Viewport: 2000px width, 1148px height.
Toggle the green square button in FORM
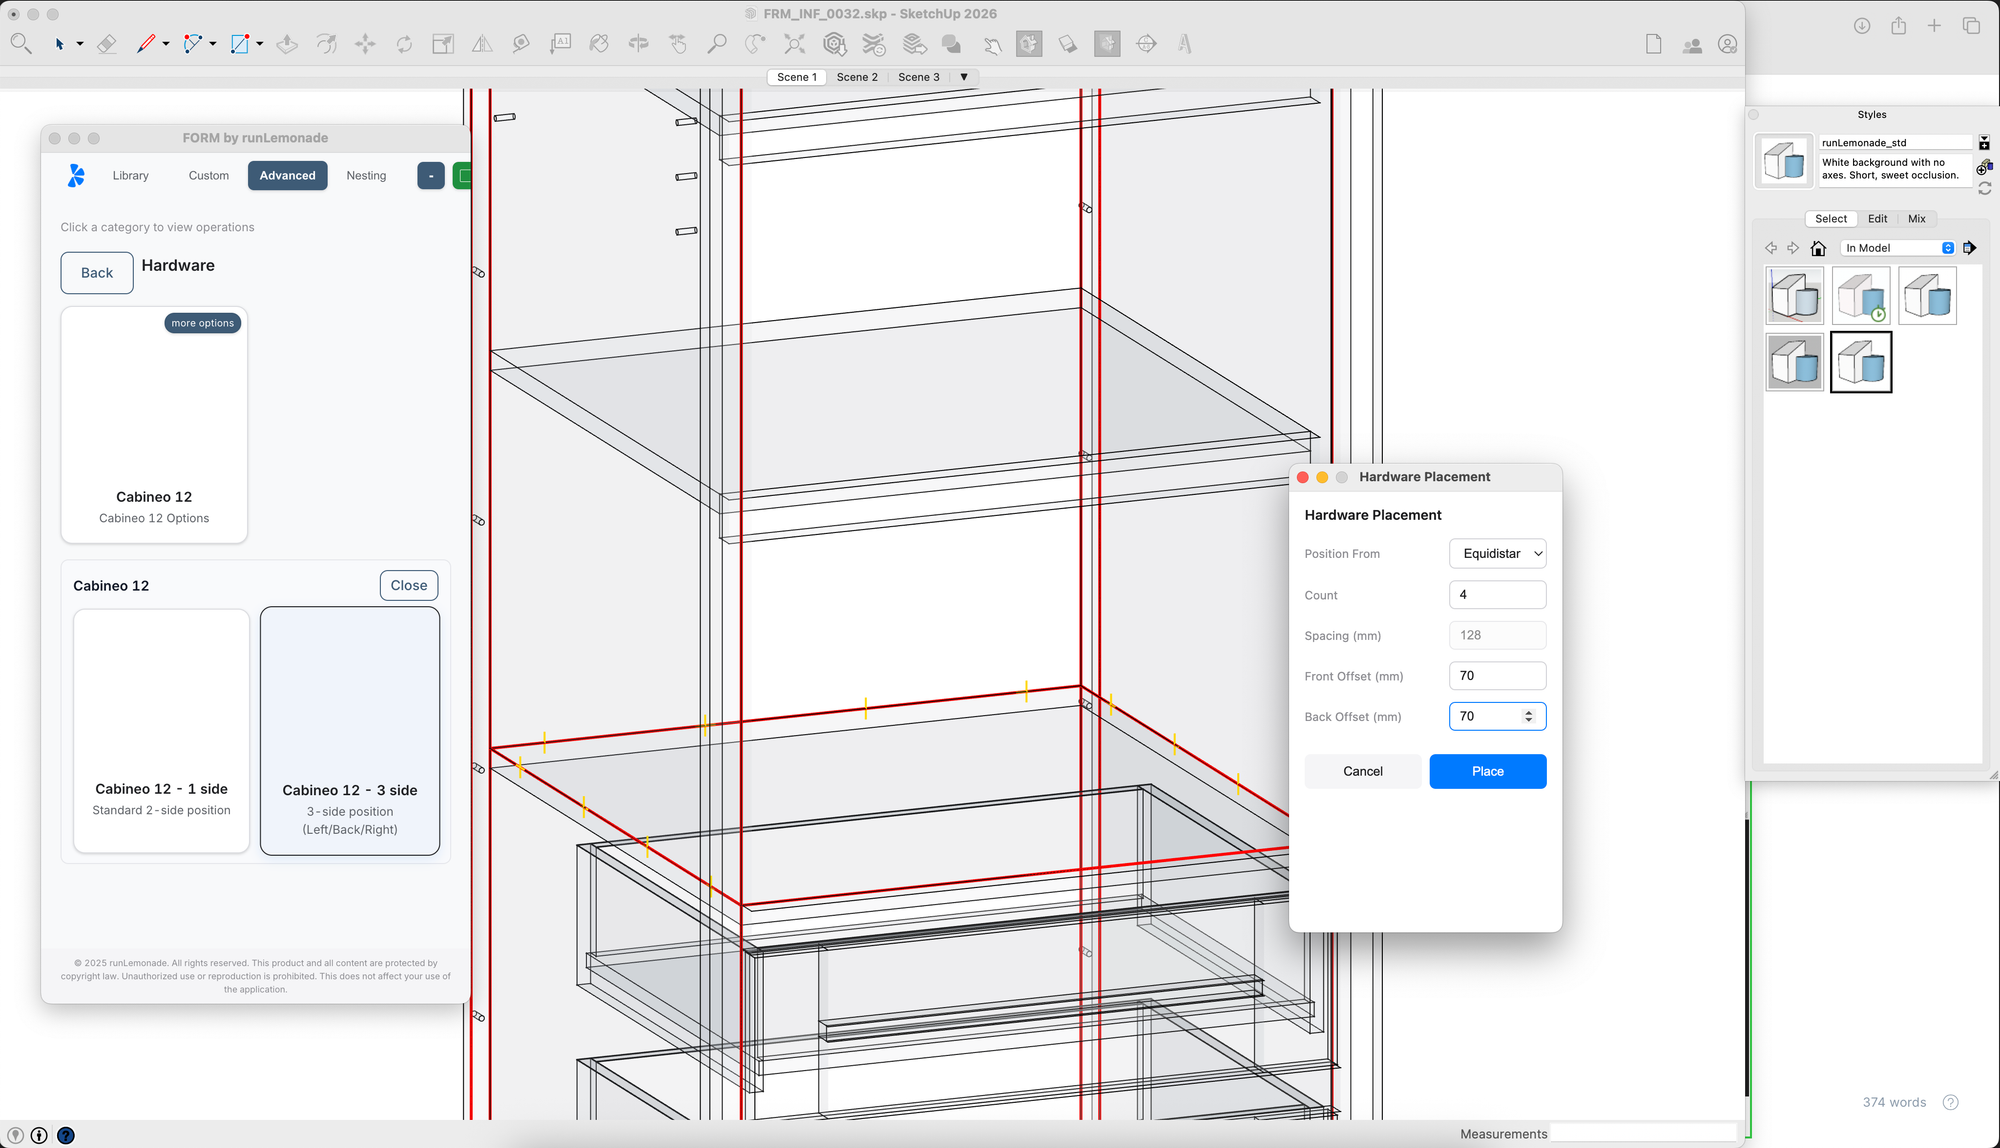pyautogui.click(x=463, y=176)
